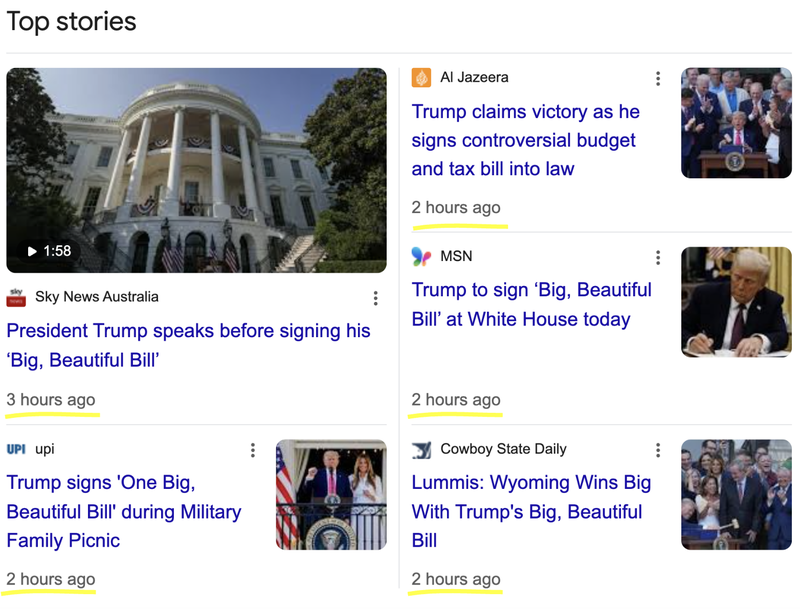The width and height of the screenshot is (800, 611).
Task: Click the Cowboy State Daily story thumbnail
Action: tap(736, 495)
